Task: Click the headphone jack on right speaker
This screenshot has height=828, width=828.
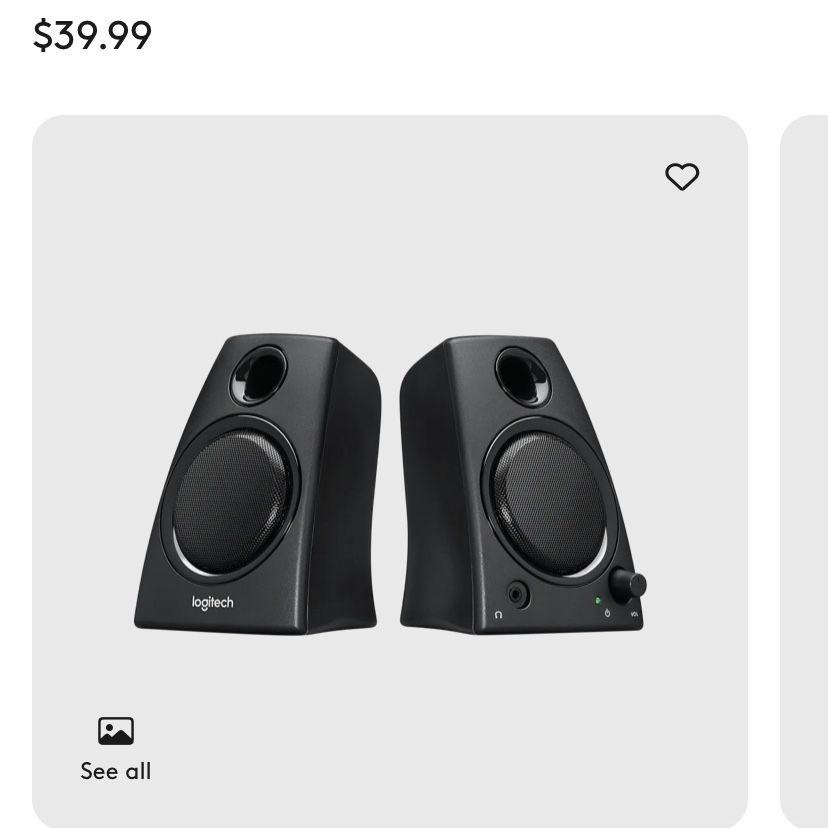Action: pyautogui.click(x=517, y=595)
